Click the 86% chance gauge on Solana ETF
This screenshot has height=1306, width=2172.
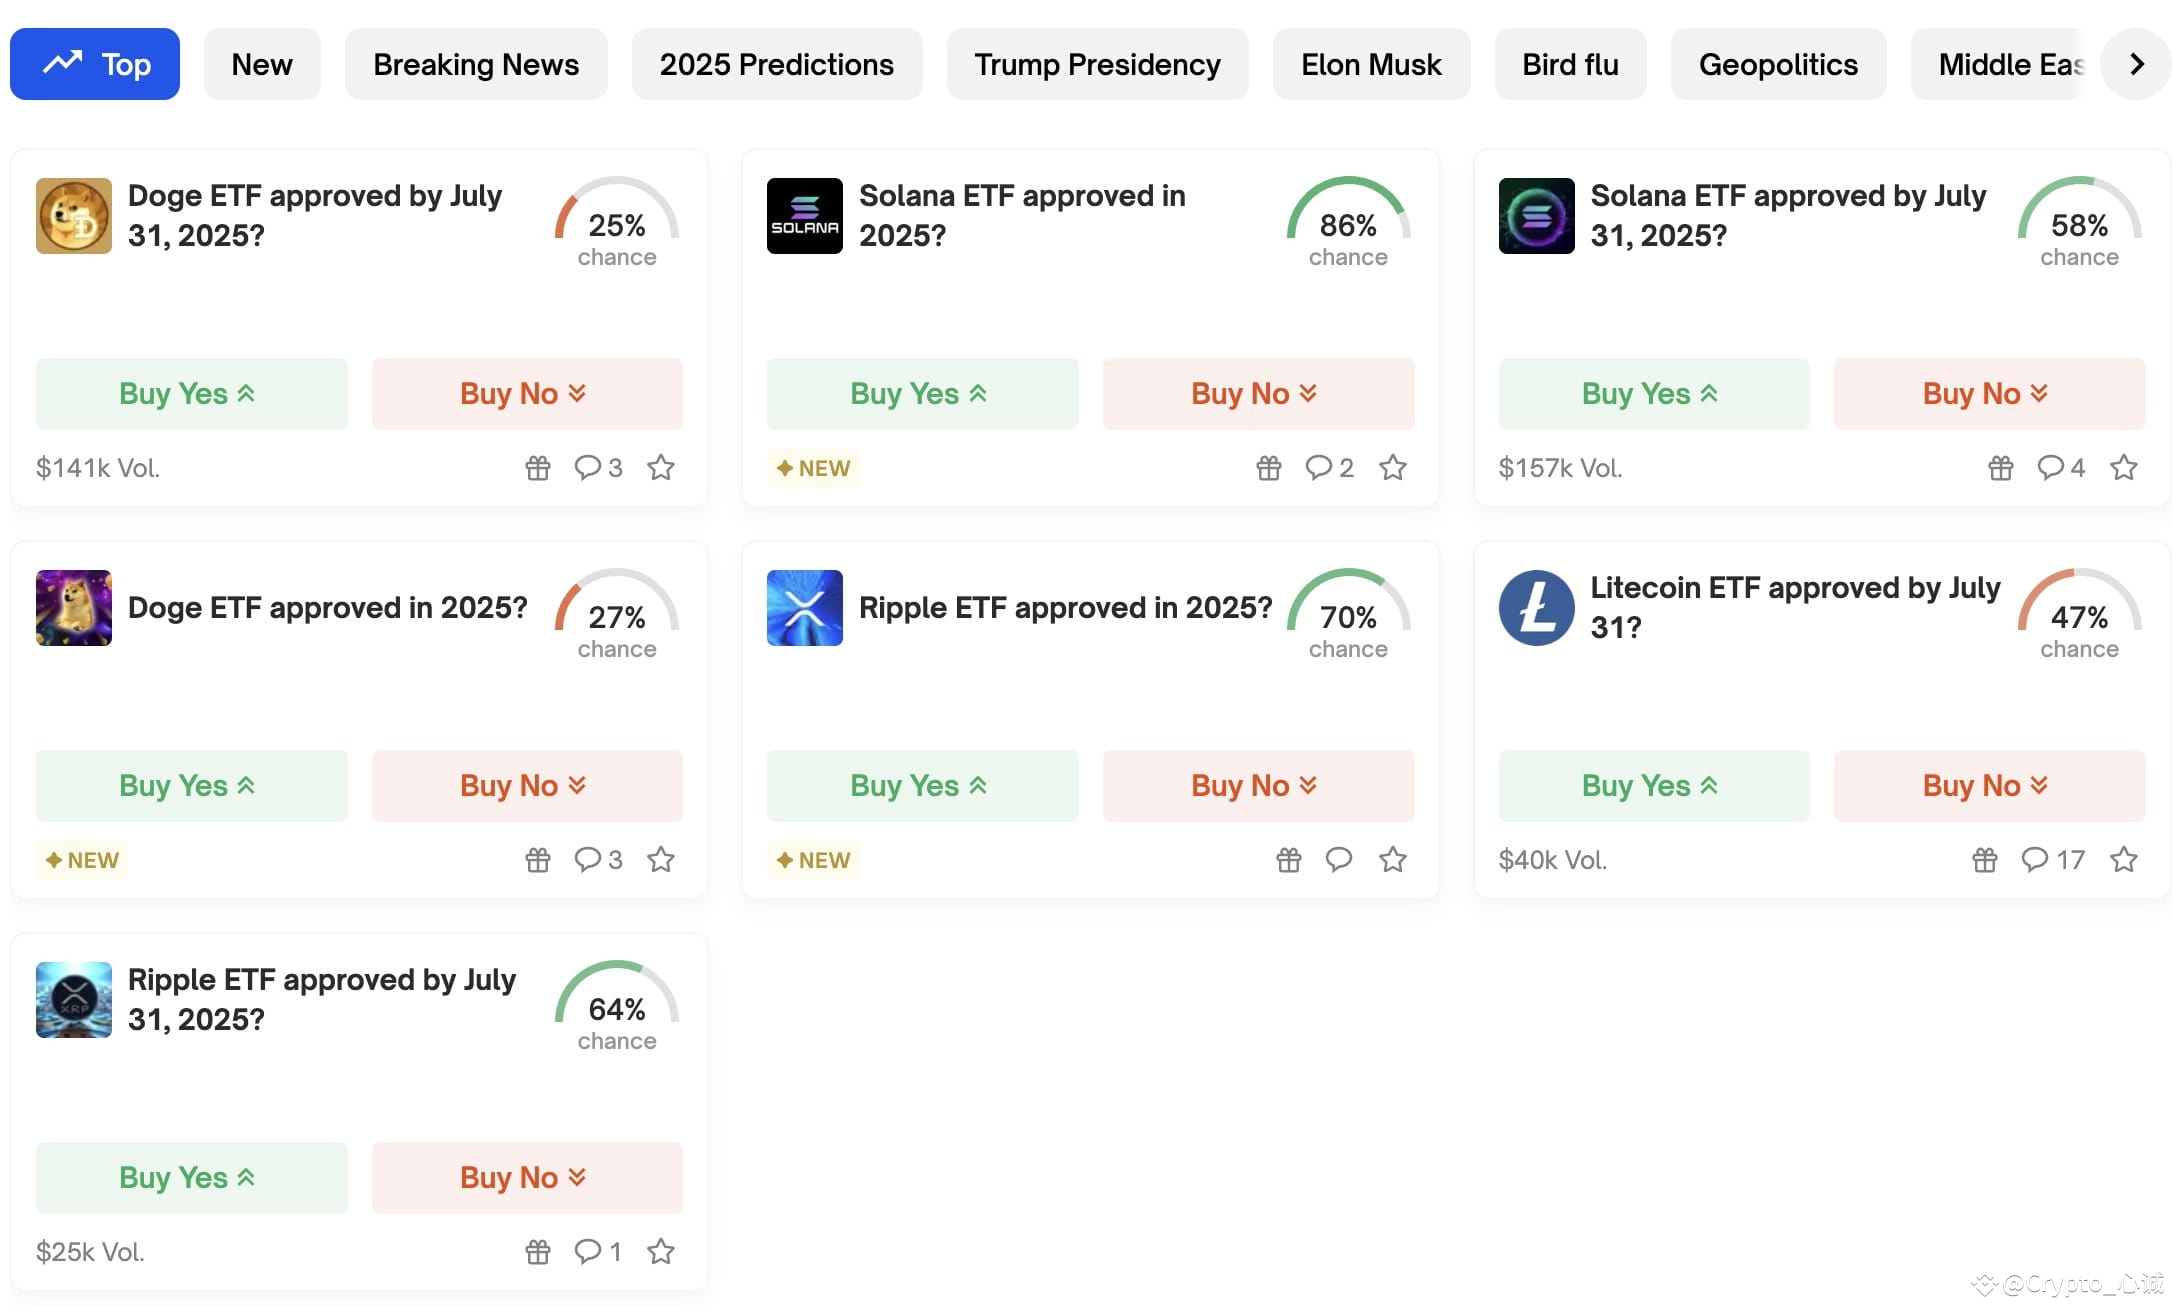pyautogui.click(x=1347, y=228)
